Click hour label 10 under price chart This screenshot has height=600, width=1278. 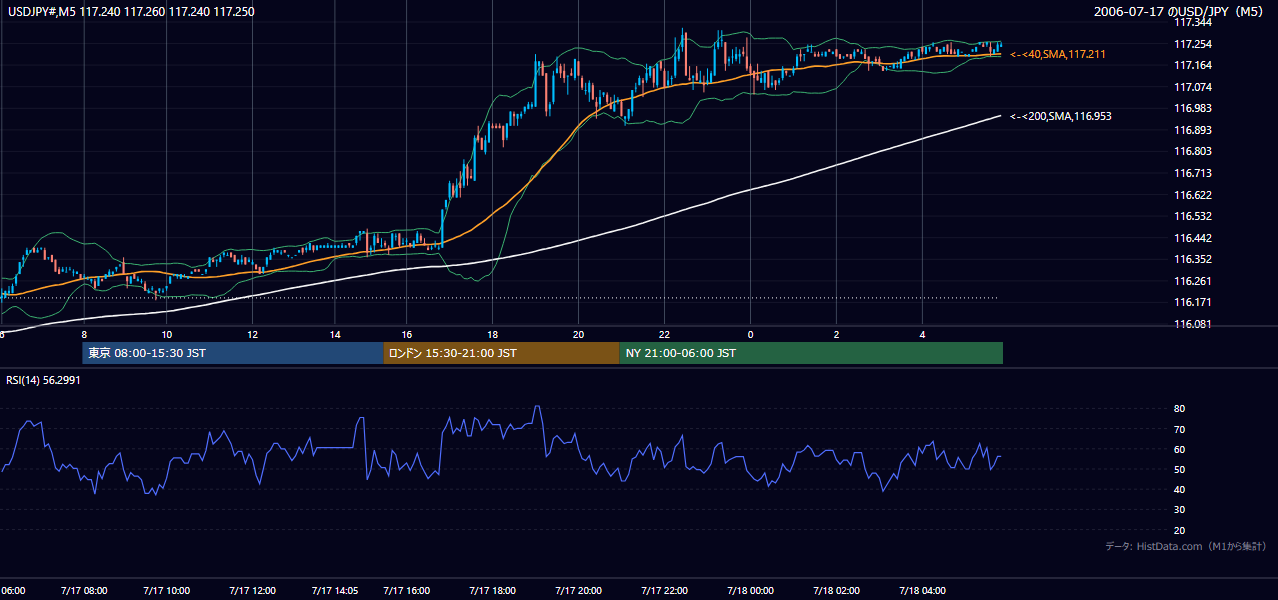167,334
